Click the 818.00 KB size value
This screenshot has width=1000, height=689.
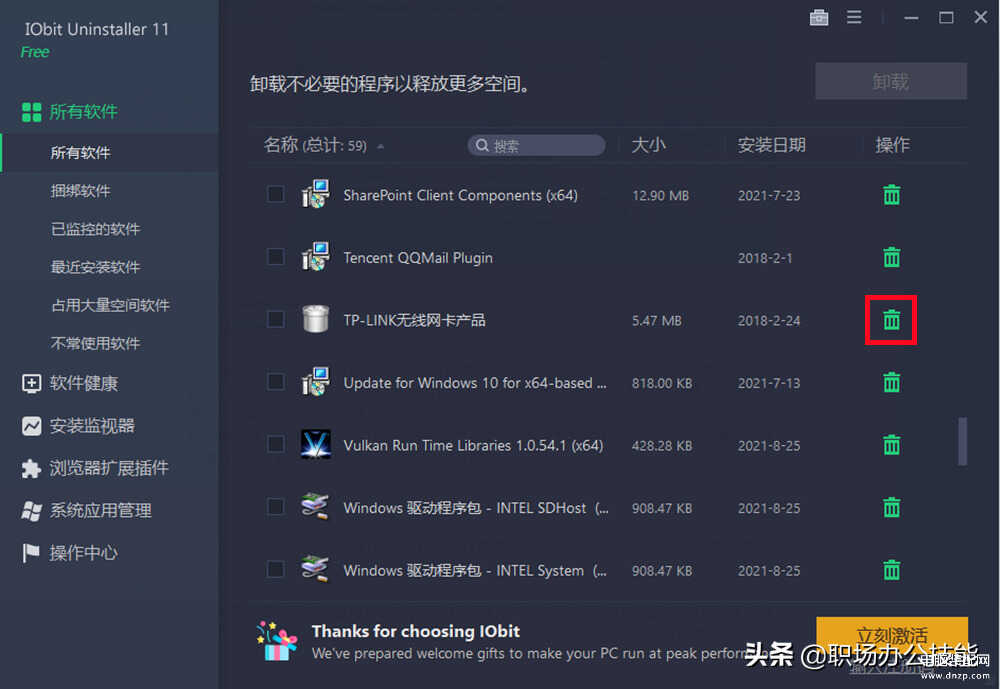662,383
